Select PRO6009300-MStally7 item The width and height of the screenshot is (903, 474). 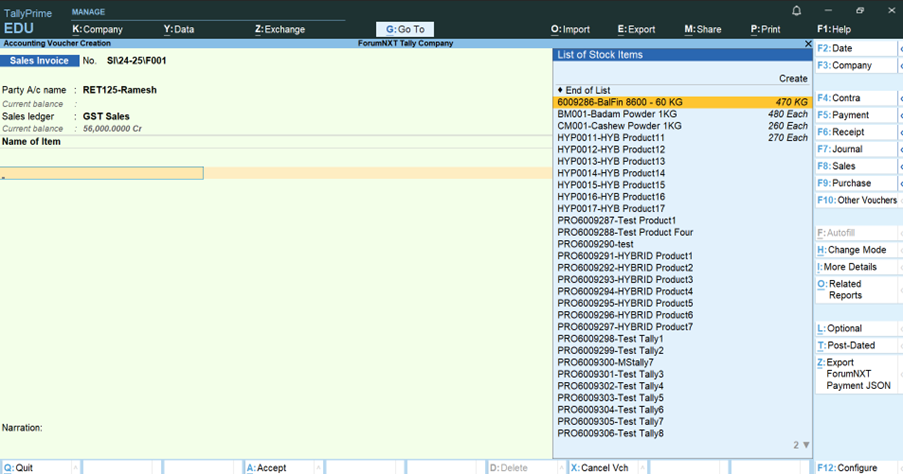(x=682, y=362)
